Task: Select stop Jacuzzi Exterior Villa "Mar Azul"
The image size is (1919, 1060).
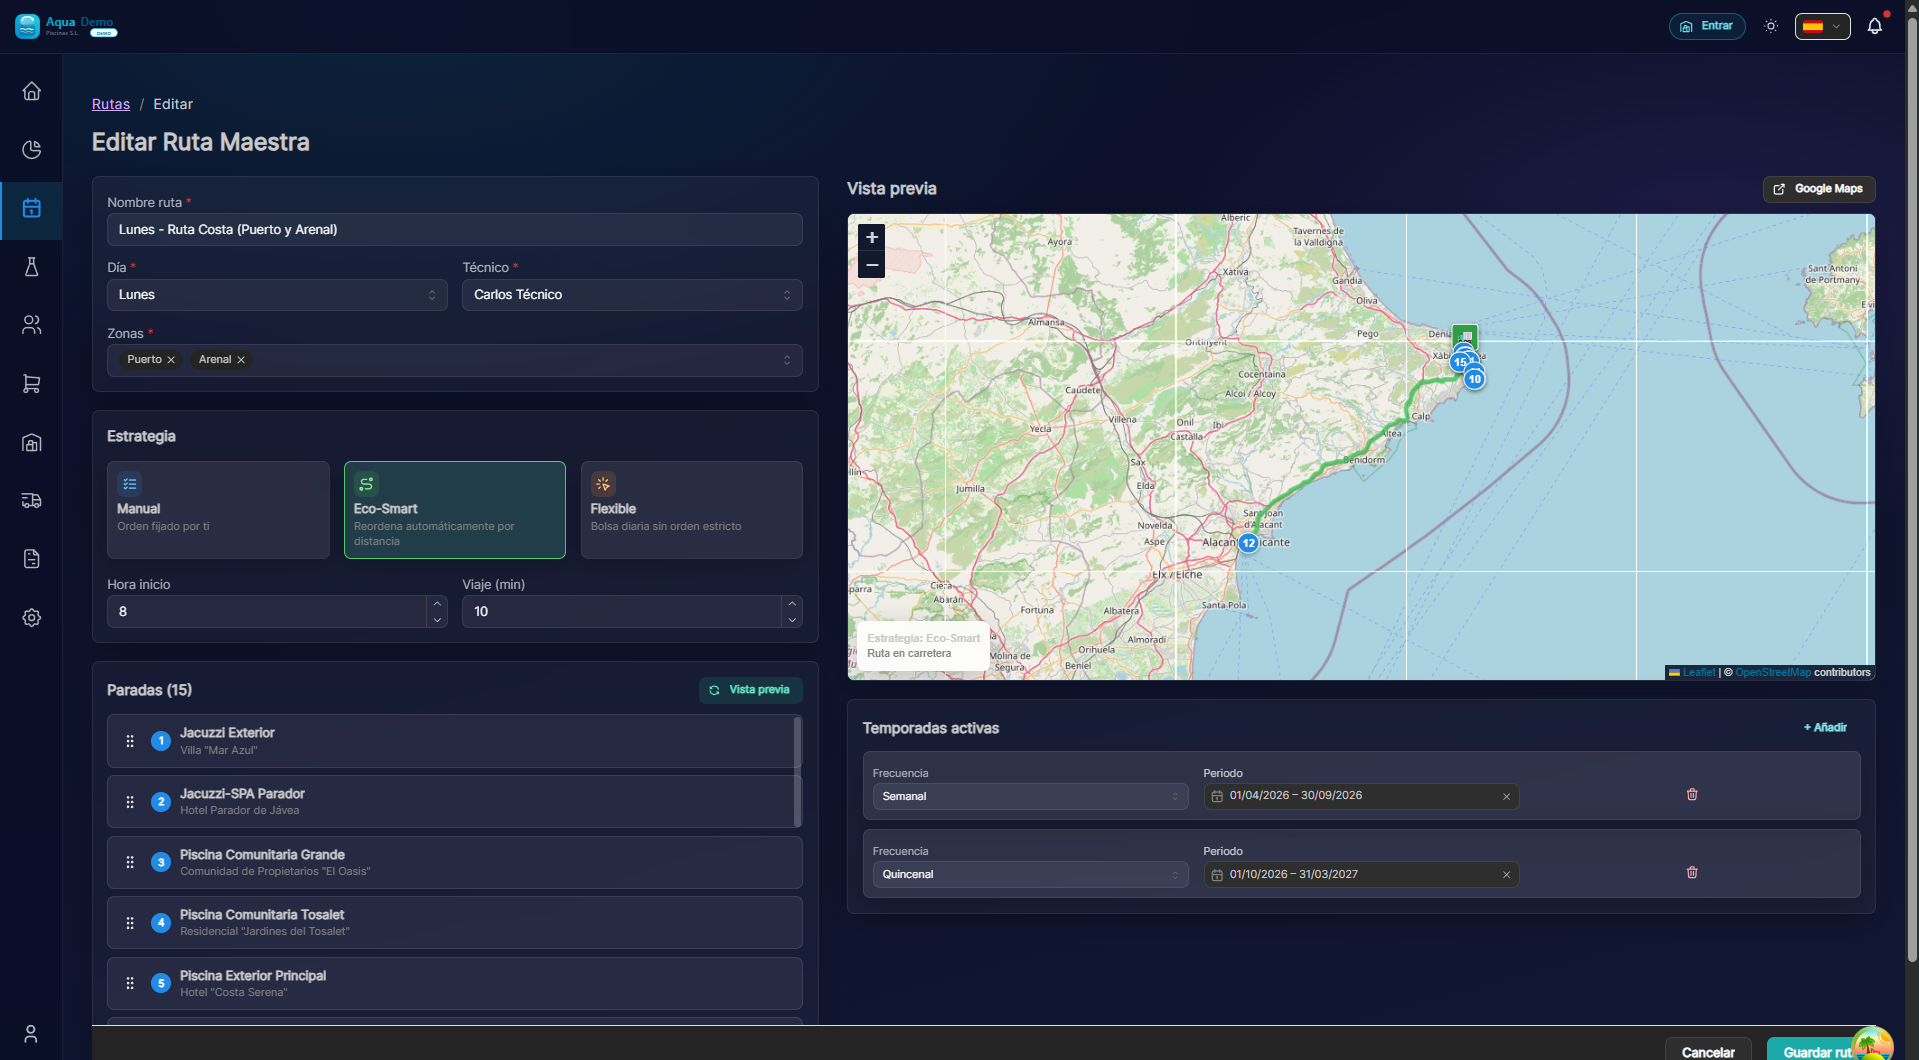Action: click(455, 741)
